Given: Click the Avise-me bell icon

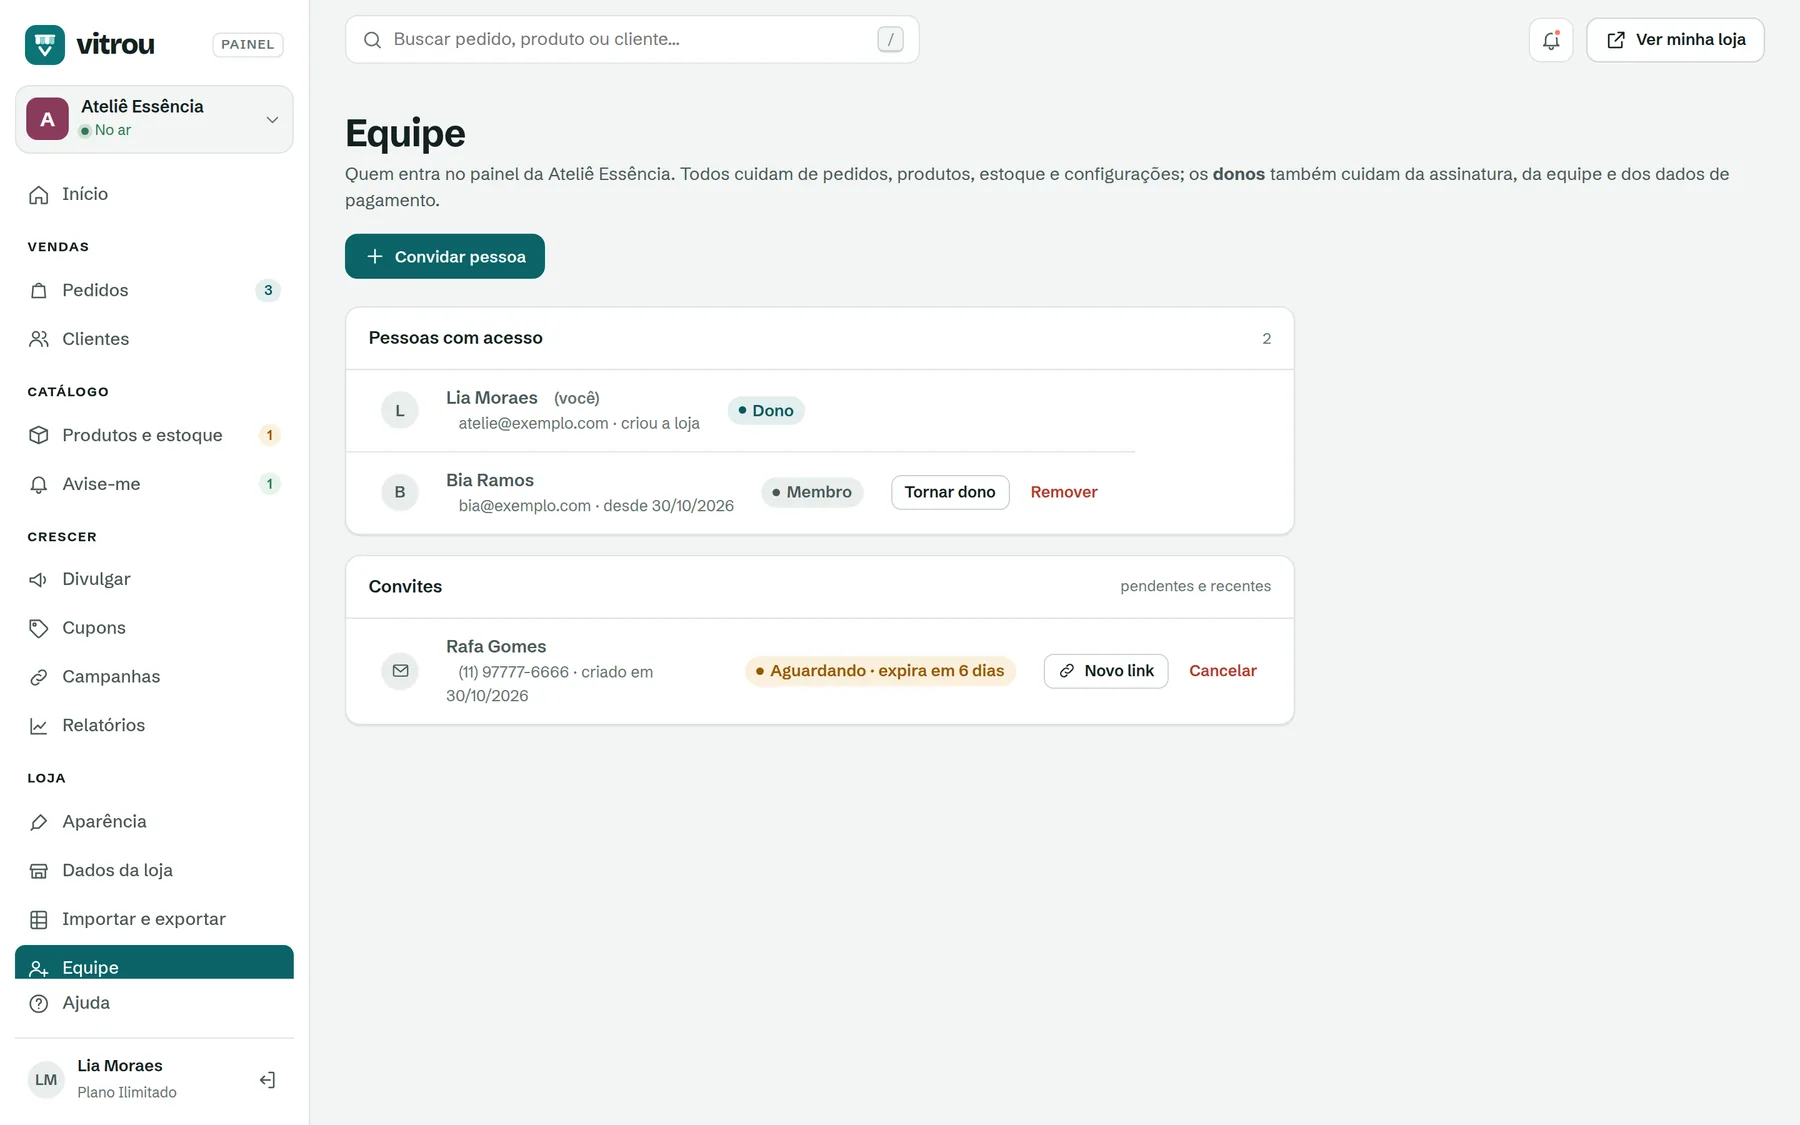Looking at the screenshot, I should click(39, 484).
